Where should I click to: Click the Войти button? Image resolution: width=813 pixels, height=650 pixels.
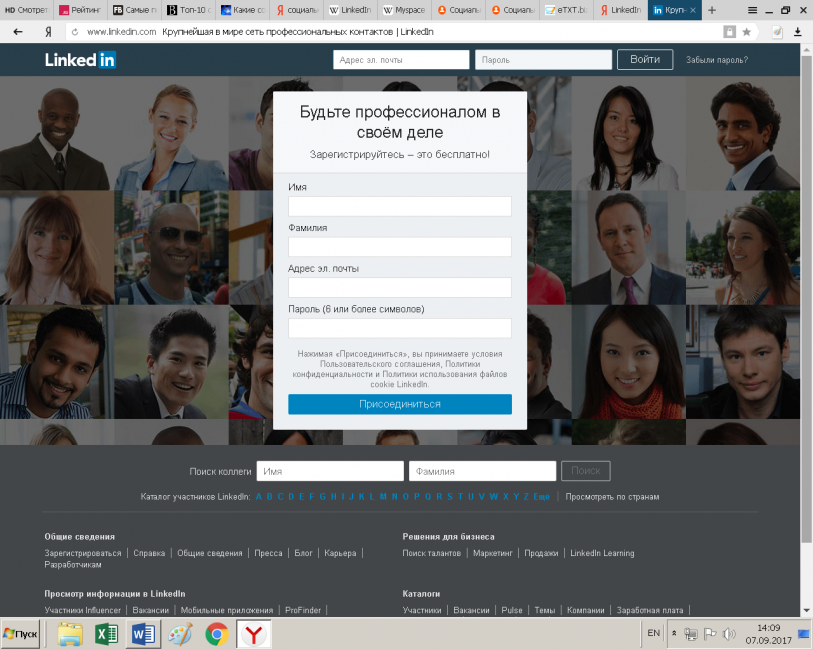click(x=645, y=60)
